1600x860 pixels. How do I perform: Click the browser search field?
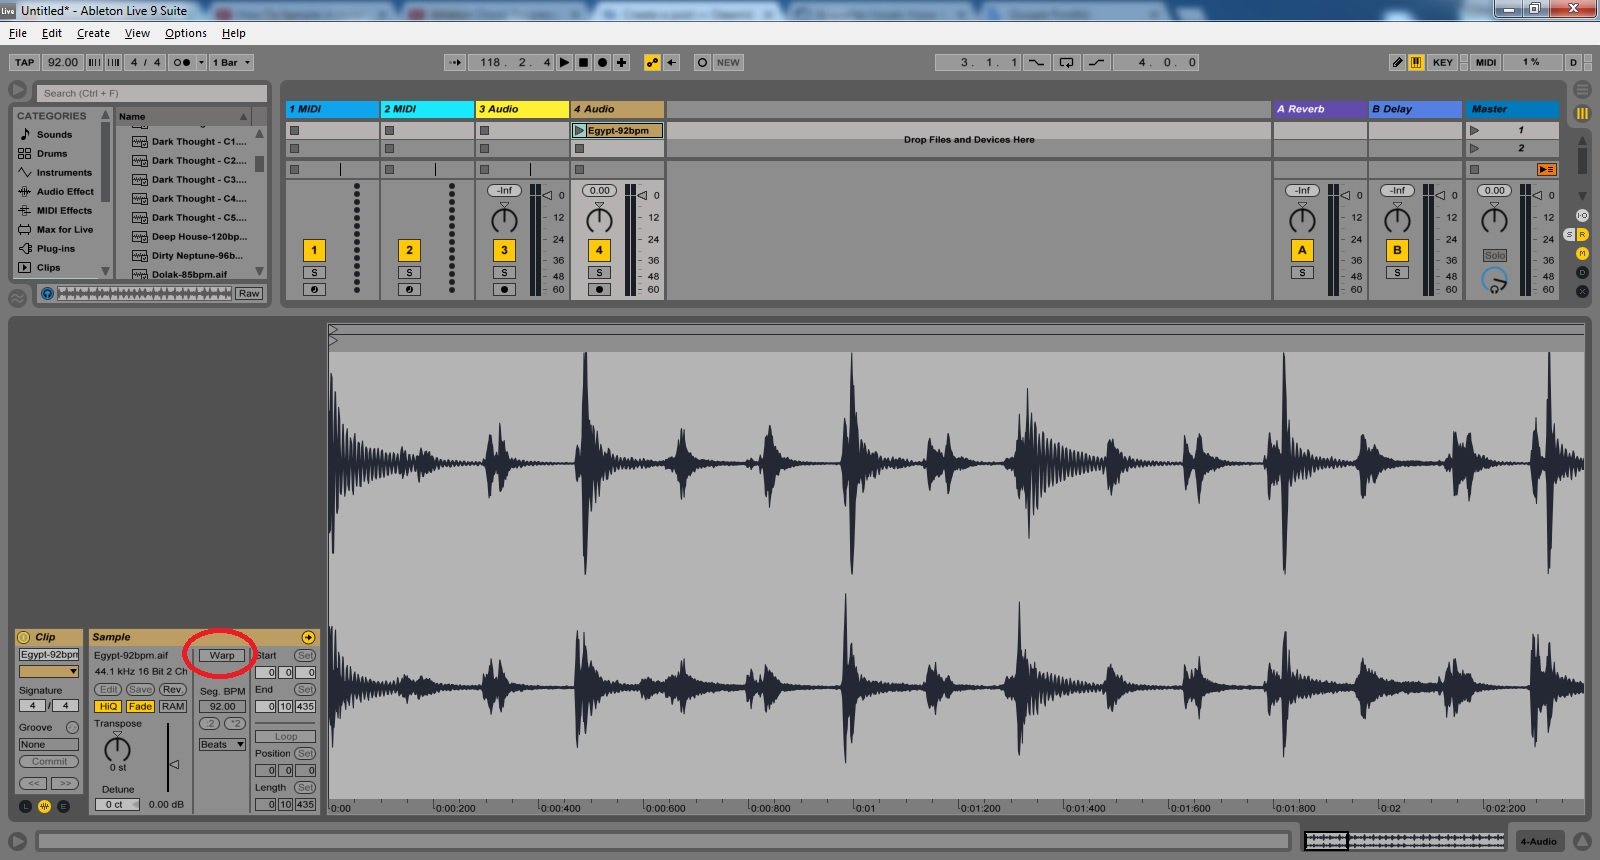pyautogui.click(x=152, y=93)
